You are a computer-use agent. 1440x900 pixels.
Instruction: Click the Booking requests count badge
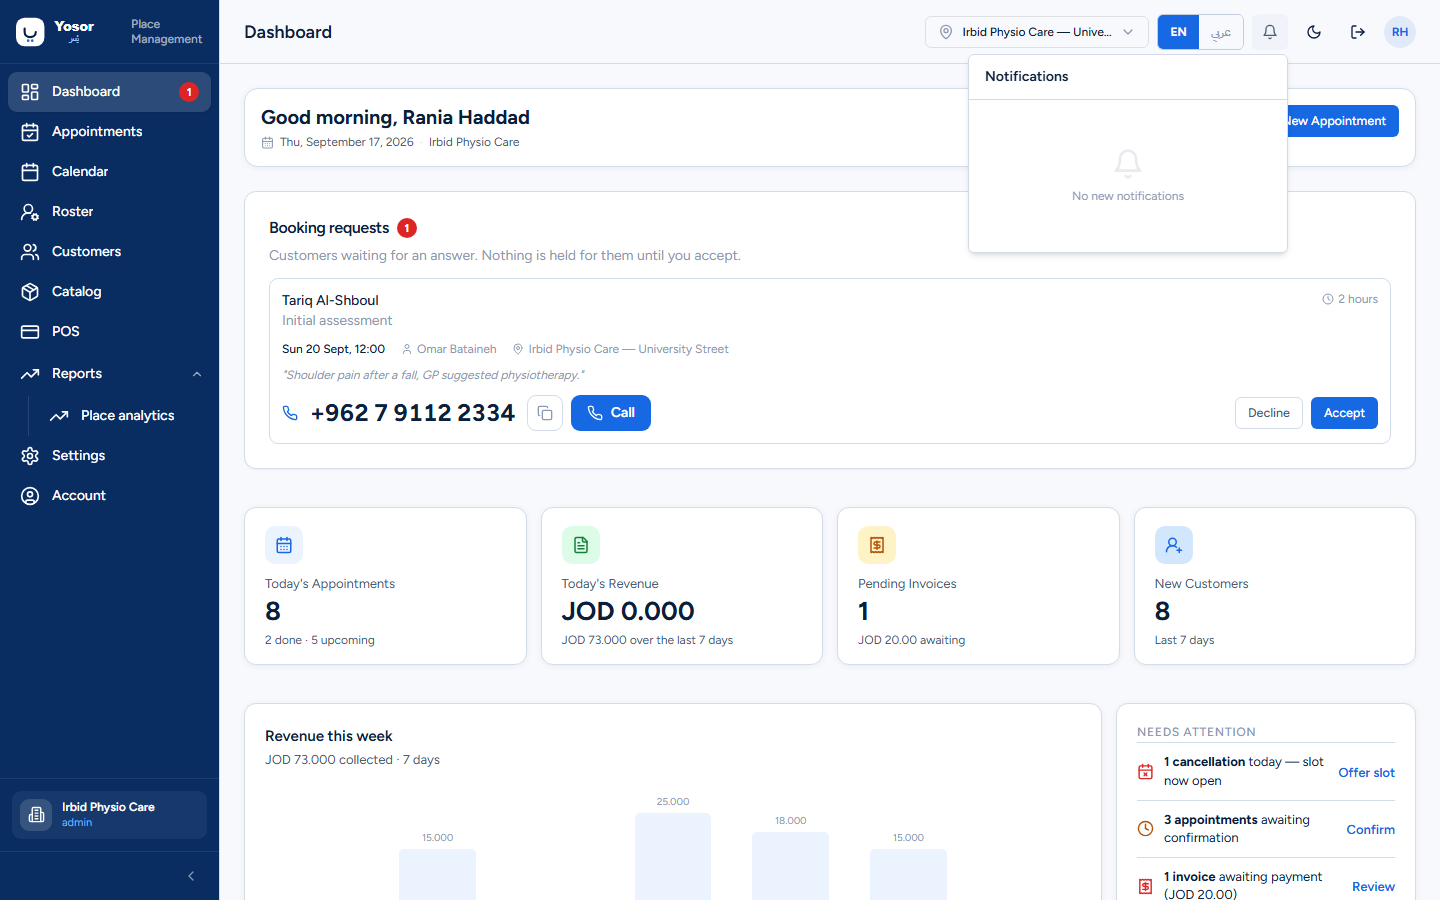coord(407,228)
